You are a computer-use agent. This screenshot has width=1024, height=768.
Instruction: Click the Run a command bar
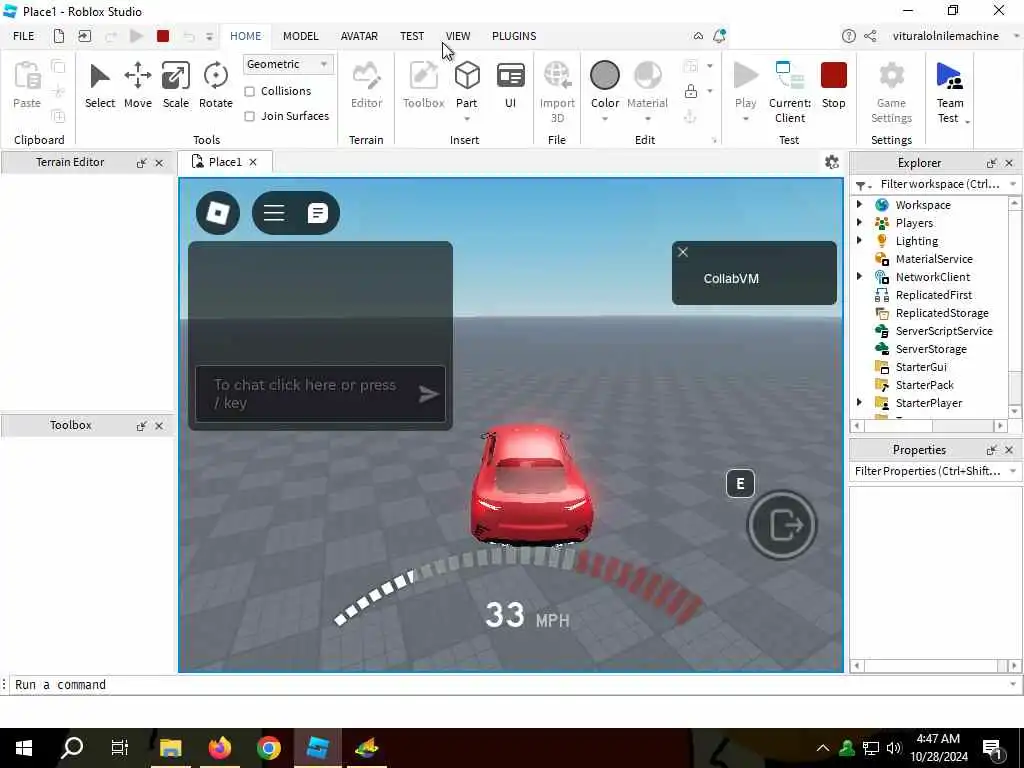(x=511, y=684)
